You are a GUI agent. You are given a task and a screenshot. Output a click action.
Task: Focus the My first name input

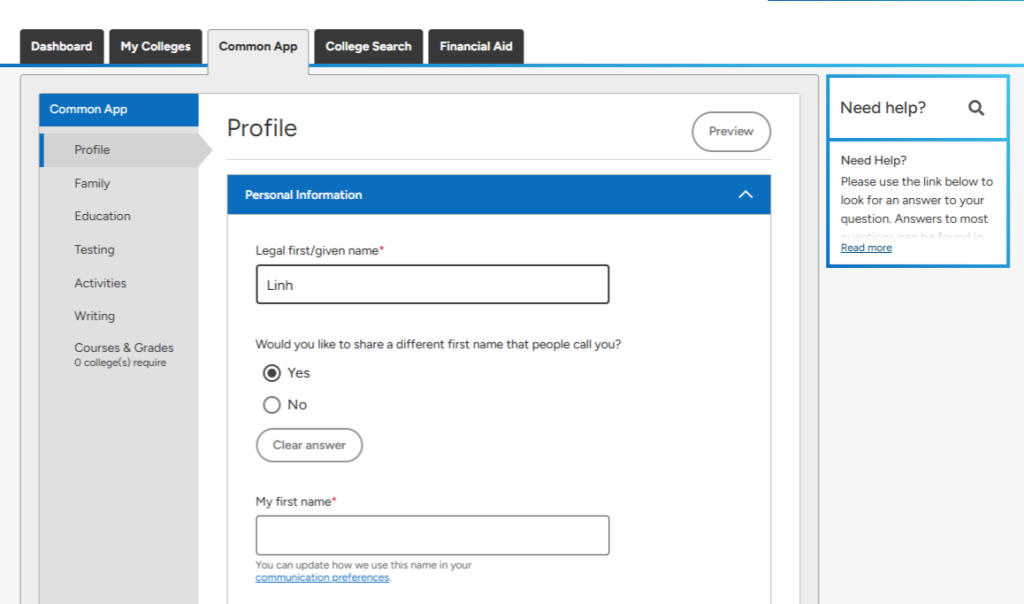[x=432, y=535]
